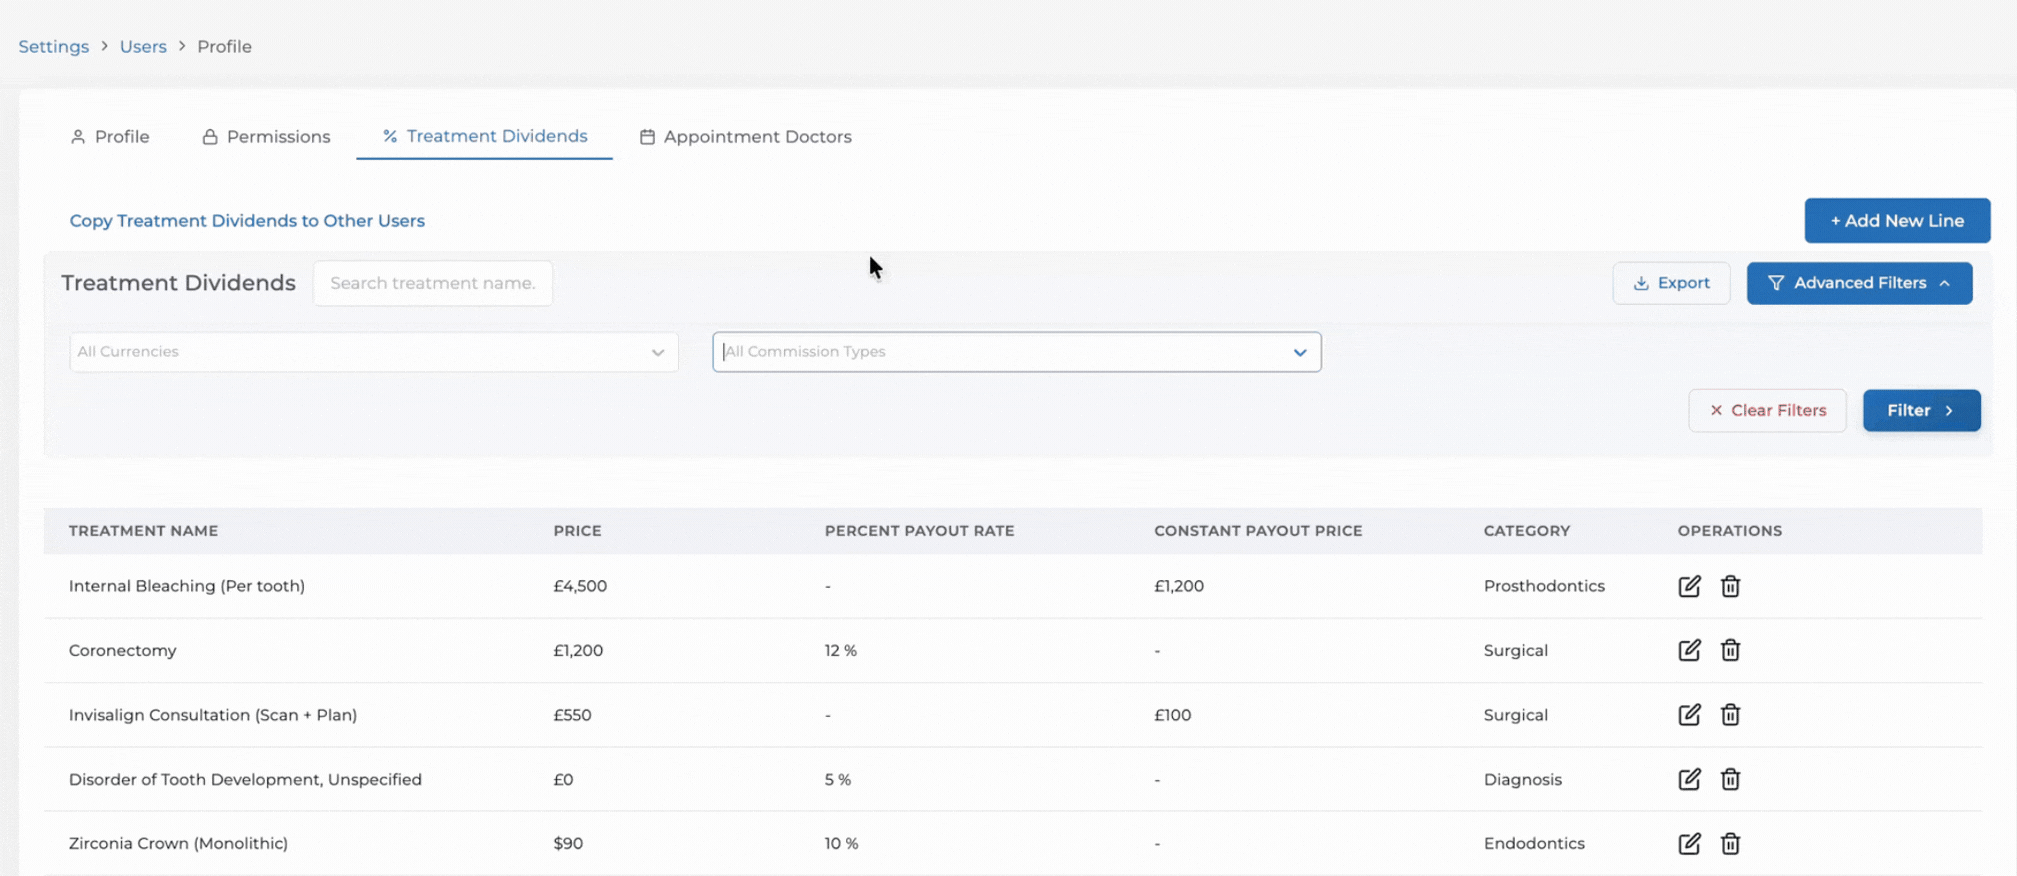The image size is (2017, 876).
Task: Select the £4,500 price cell
Action: pyautogui.click(x=580, y=586)
